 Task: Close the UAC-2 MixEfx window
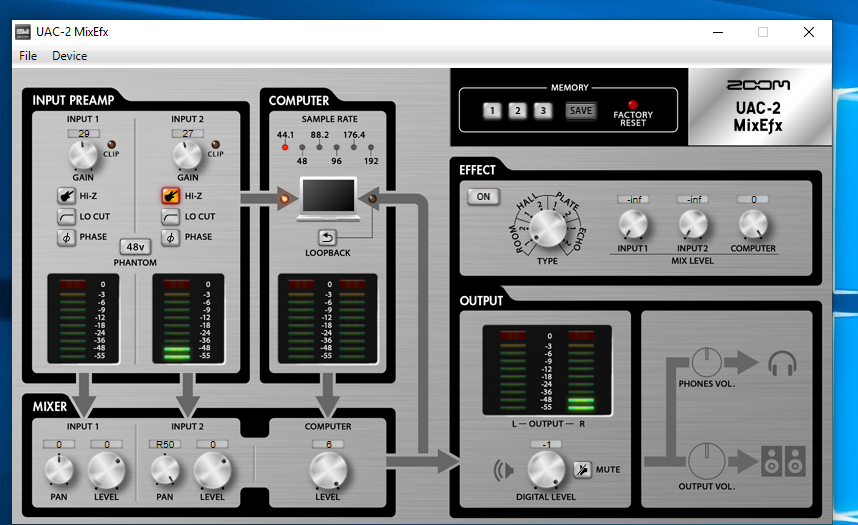pyautogui.click(x=809, y=32)
